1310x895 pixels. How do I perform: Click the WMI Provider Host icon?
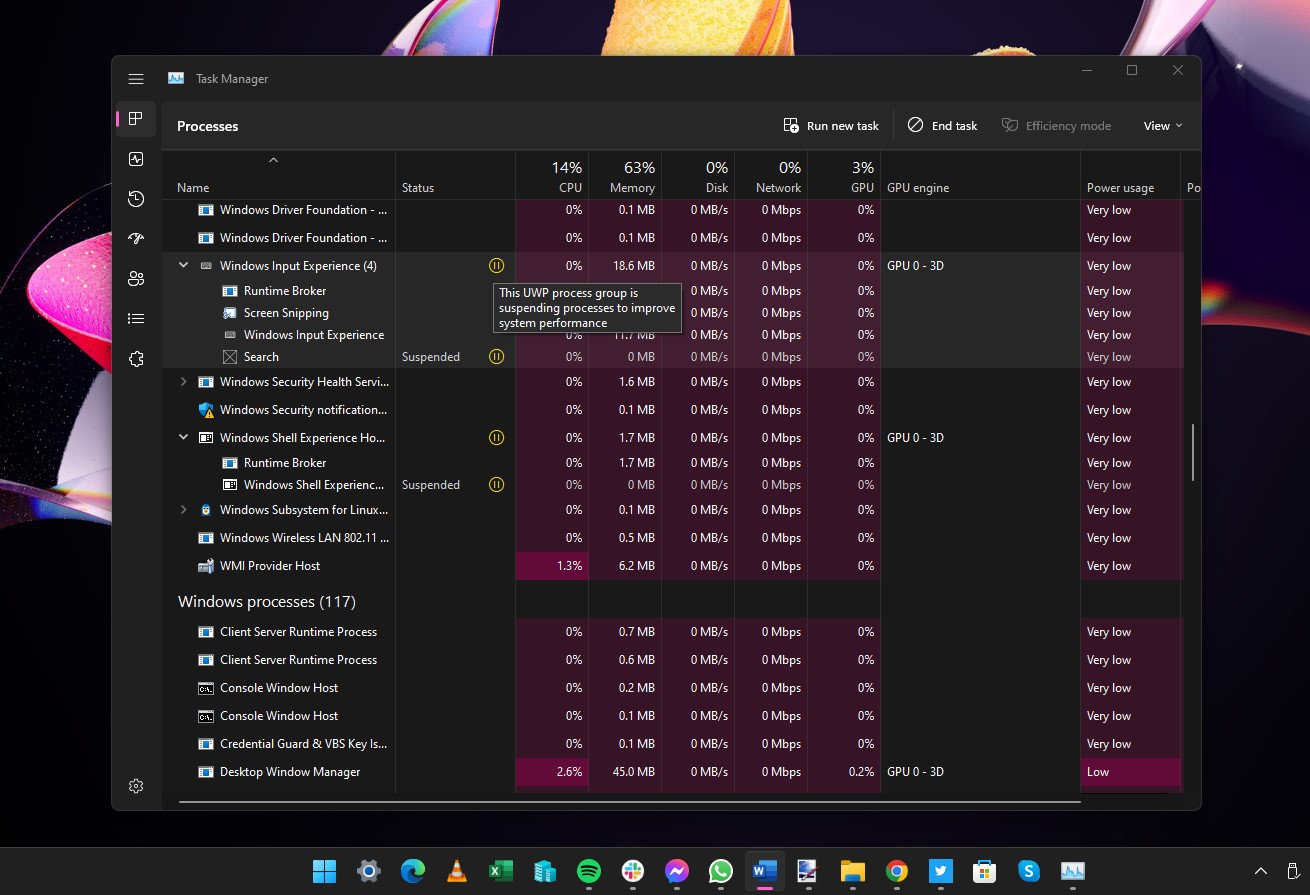click(206, 566)
